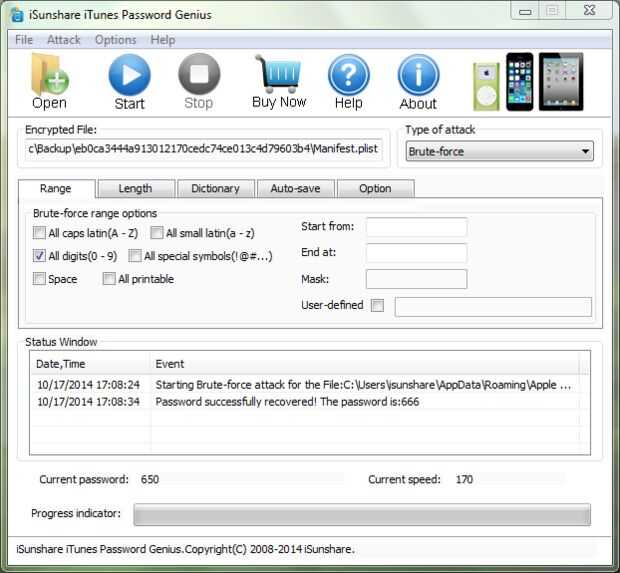
Task: Switch to the Length tab
Action: [x=136, y=188]
